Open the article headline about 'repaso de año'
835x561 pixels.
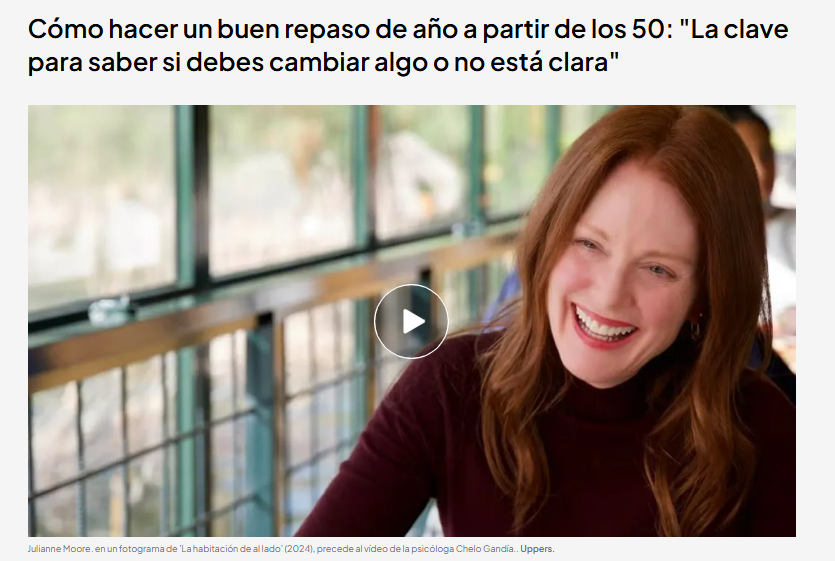408,45
